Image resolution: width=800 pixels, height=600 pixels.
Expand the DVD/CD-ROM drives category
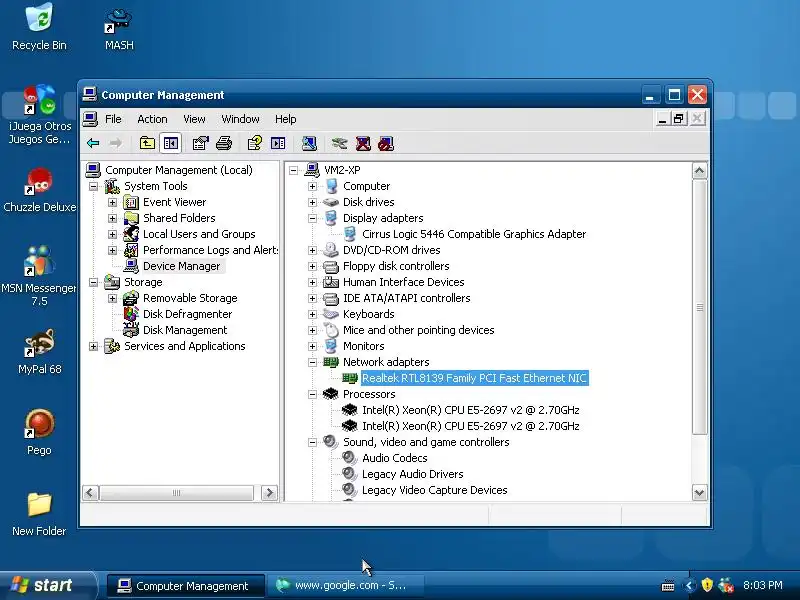tap(312, 250)
